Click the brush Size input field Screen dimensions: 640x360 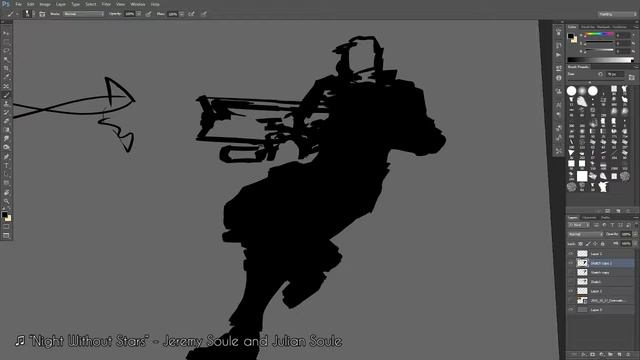(615, 74)
